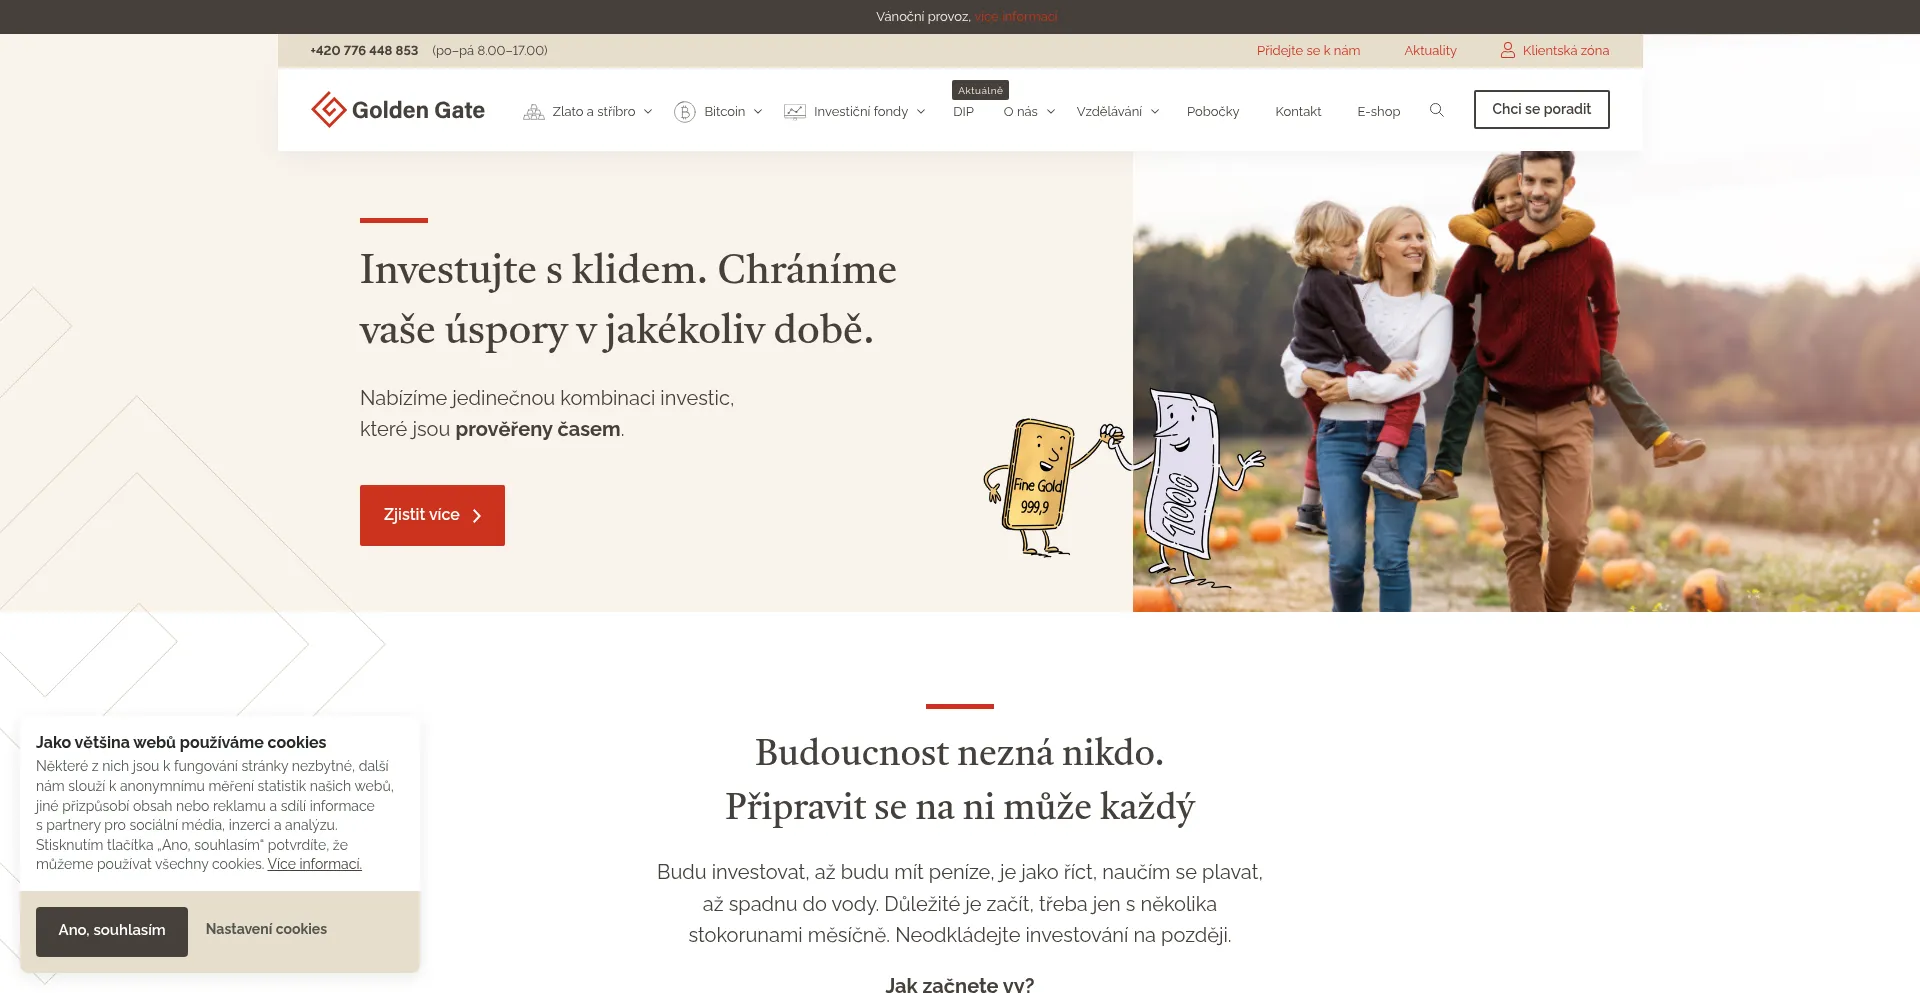Click the gold bars icon beside Zlato a stříbro
This screenshot has height=993, width=1920.
click(534, 112)
